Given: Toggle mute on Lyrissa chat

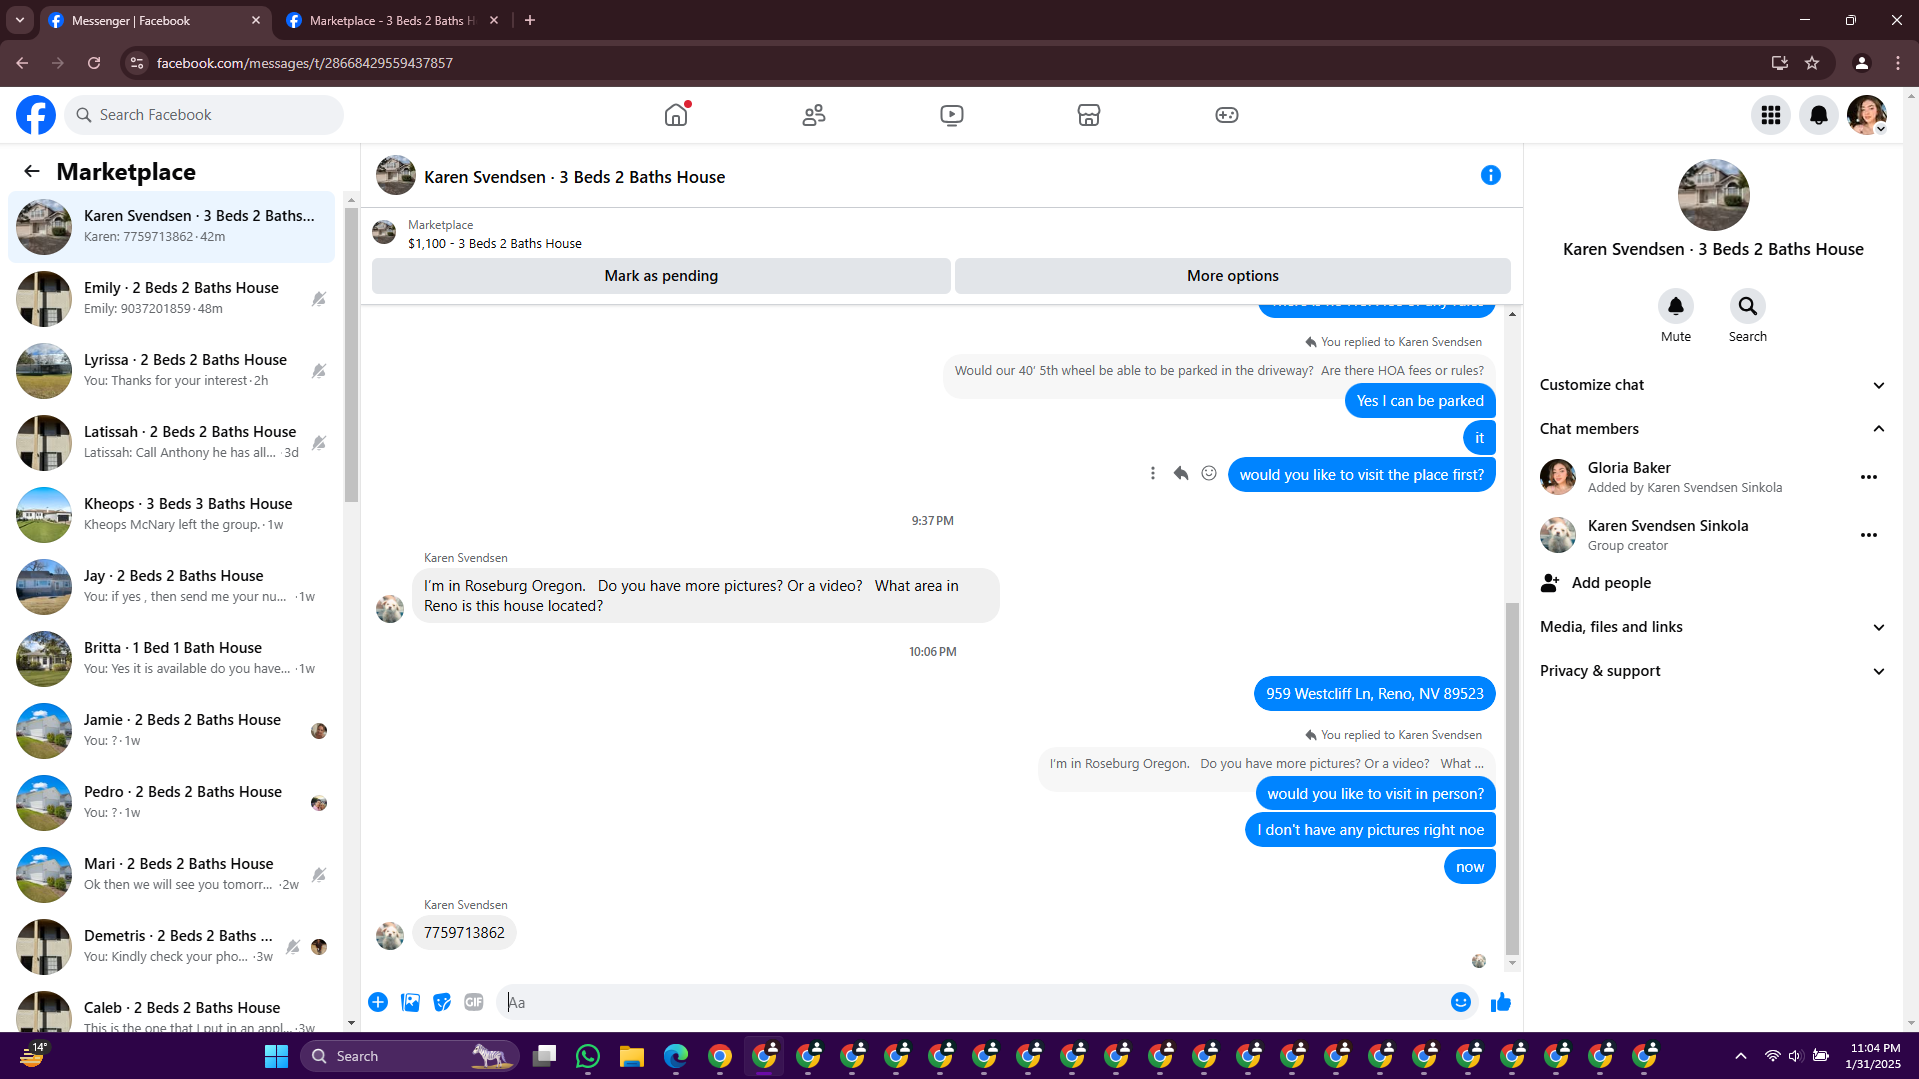Looking at the screenshot, I should [x=319, y=371].
